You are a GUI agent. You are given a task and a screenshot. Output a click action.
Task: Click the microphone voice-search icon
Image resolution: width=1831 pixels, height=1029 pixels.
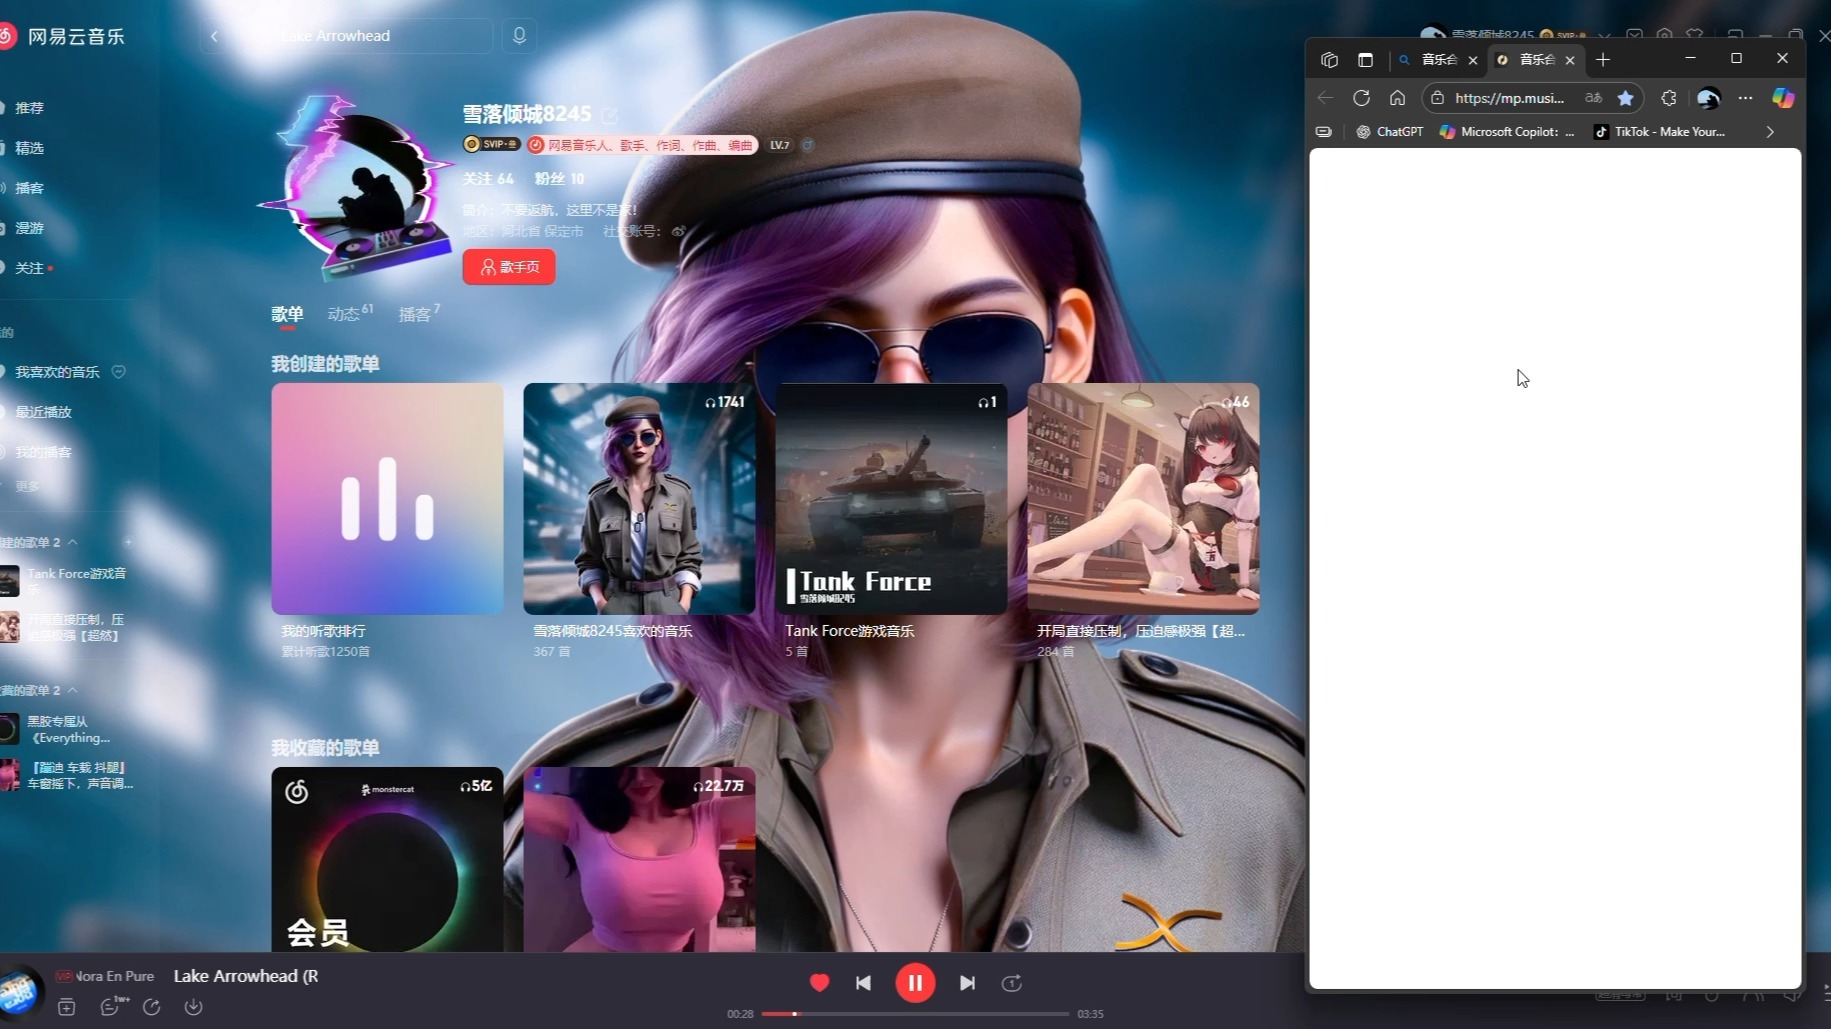tap(519, 36)
